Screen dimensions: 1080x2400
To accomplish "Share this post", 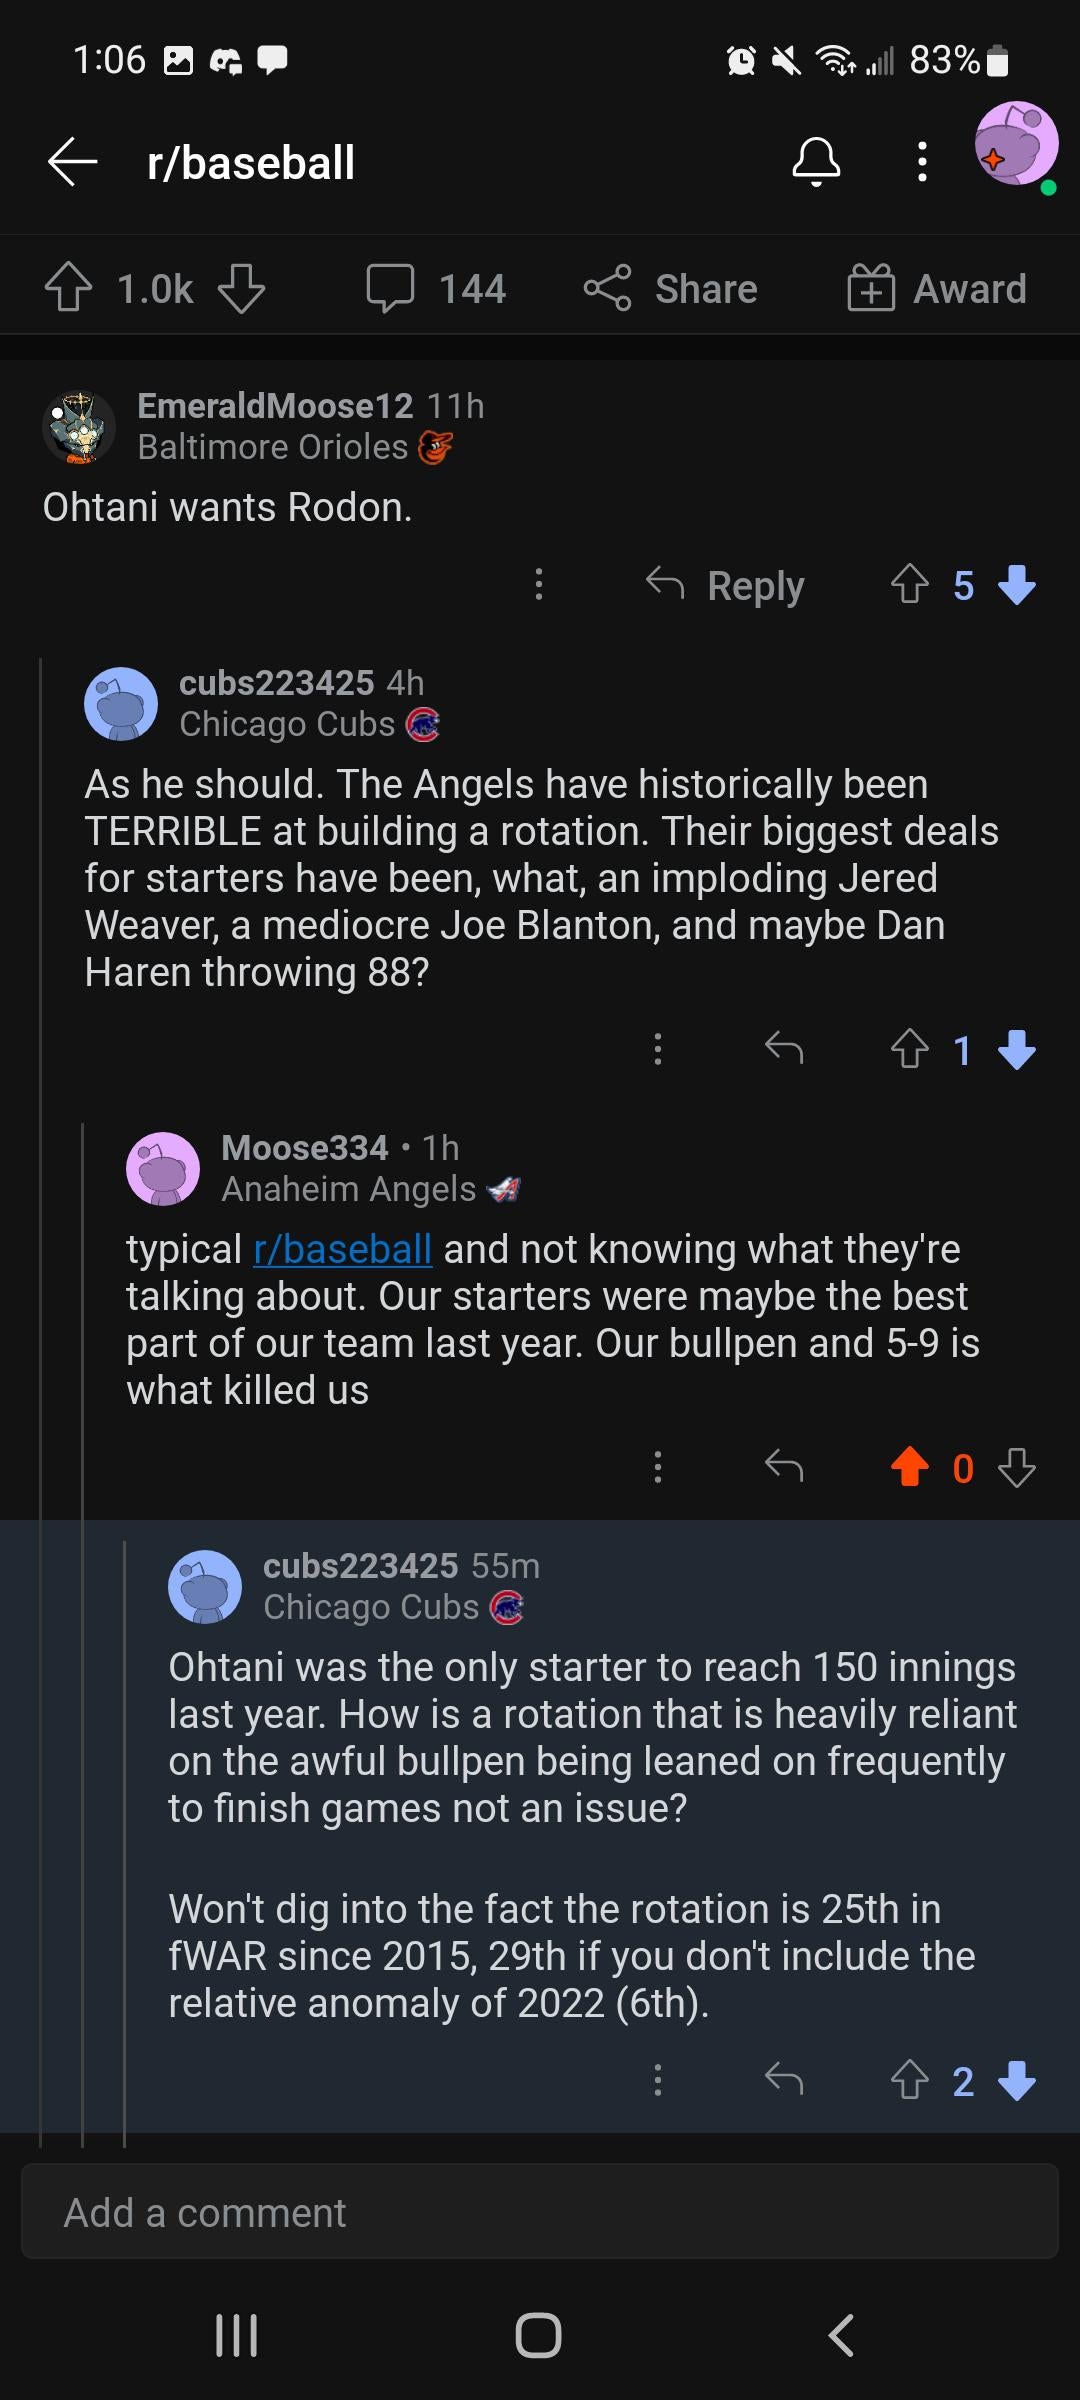I will (671, 288).
